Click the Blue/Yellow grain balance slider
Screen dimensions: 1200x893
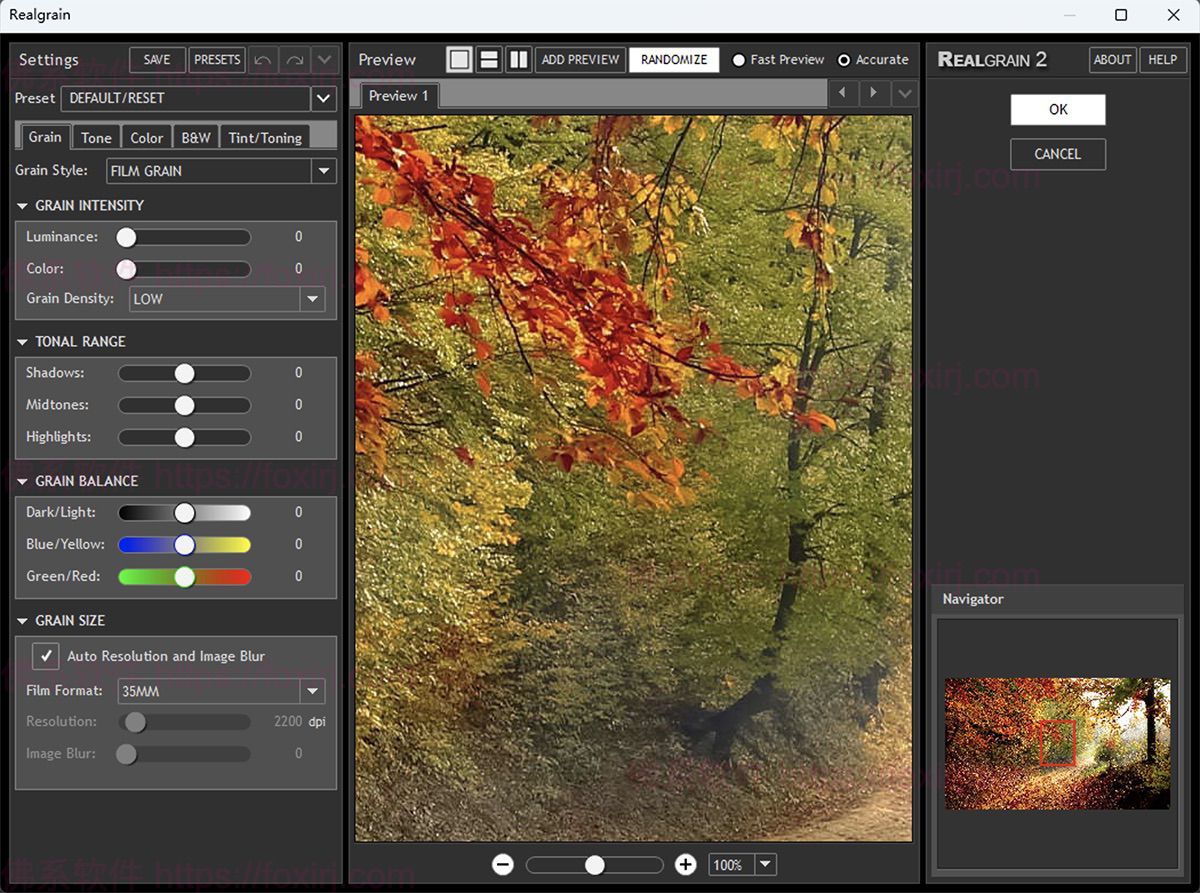184,545
